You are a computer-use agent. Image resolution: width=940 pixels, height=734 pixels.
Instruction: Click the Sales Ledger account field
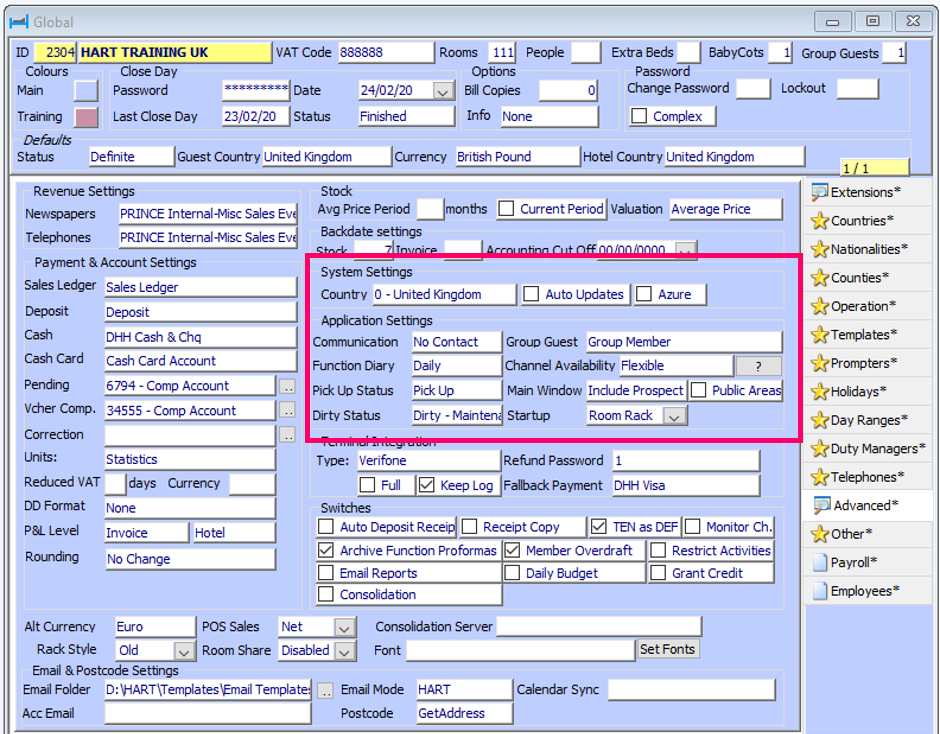200,287
